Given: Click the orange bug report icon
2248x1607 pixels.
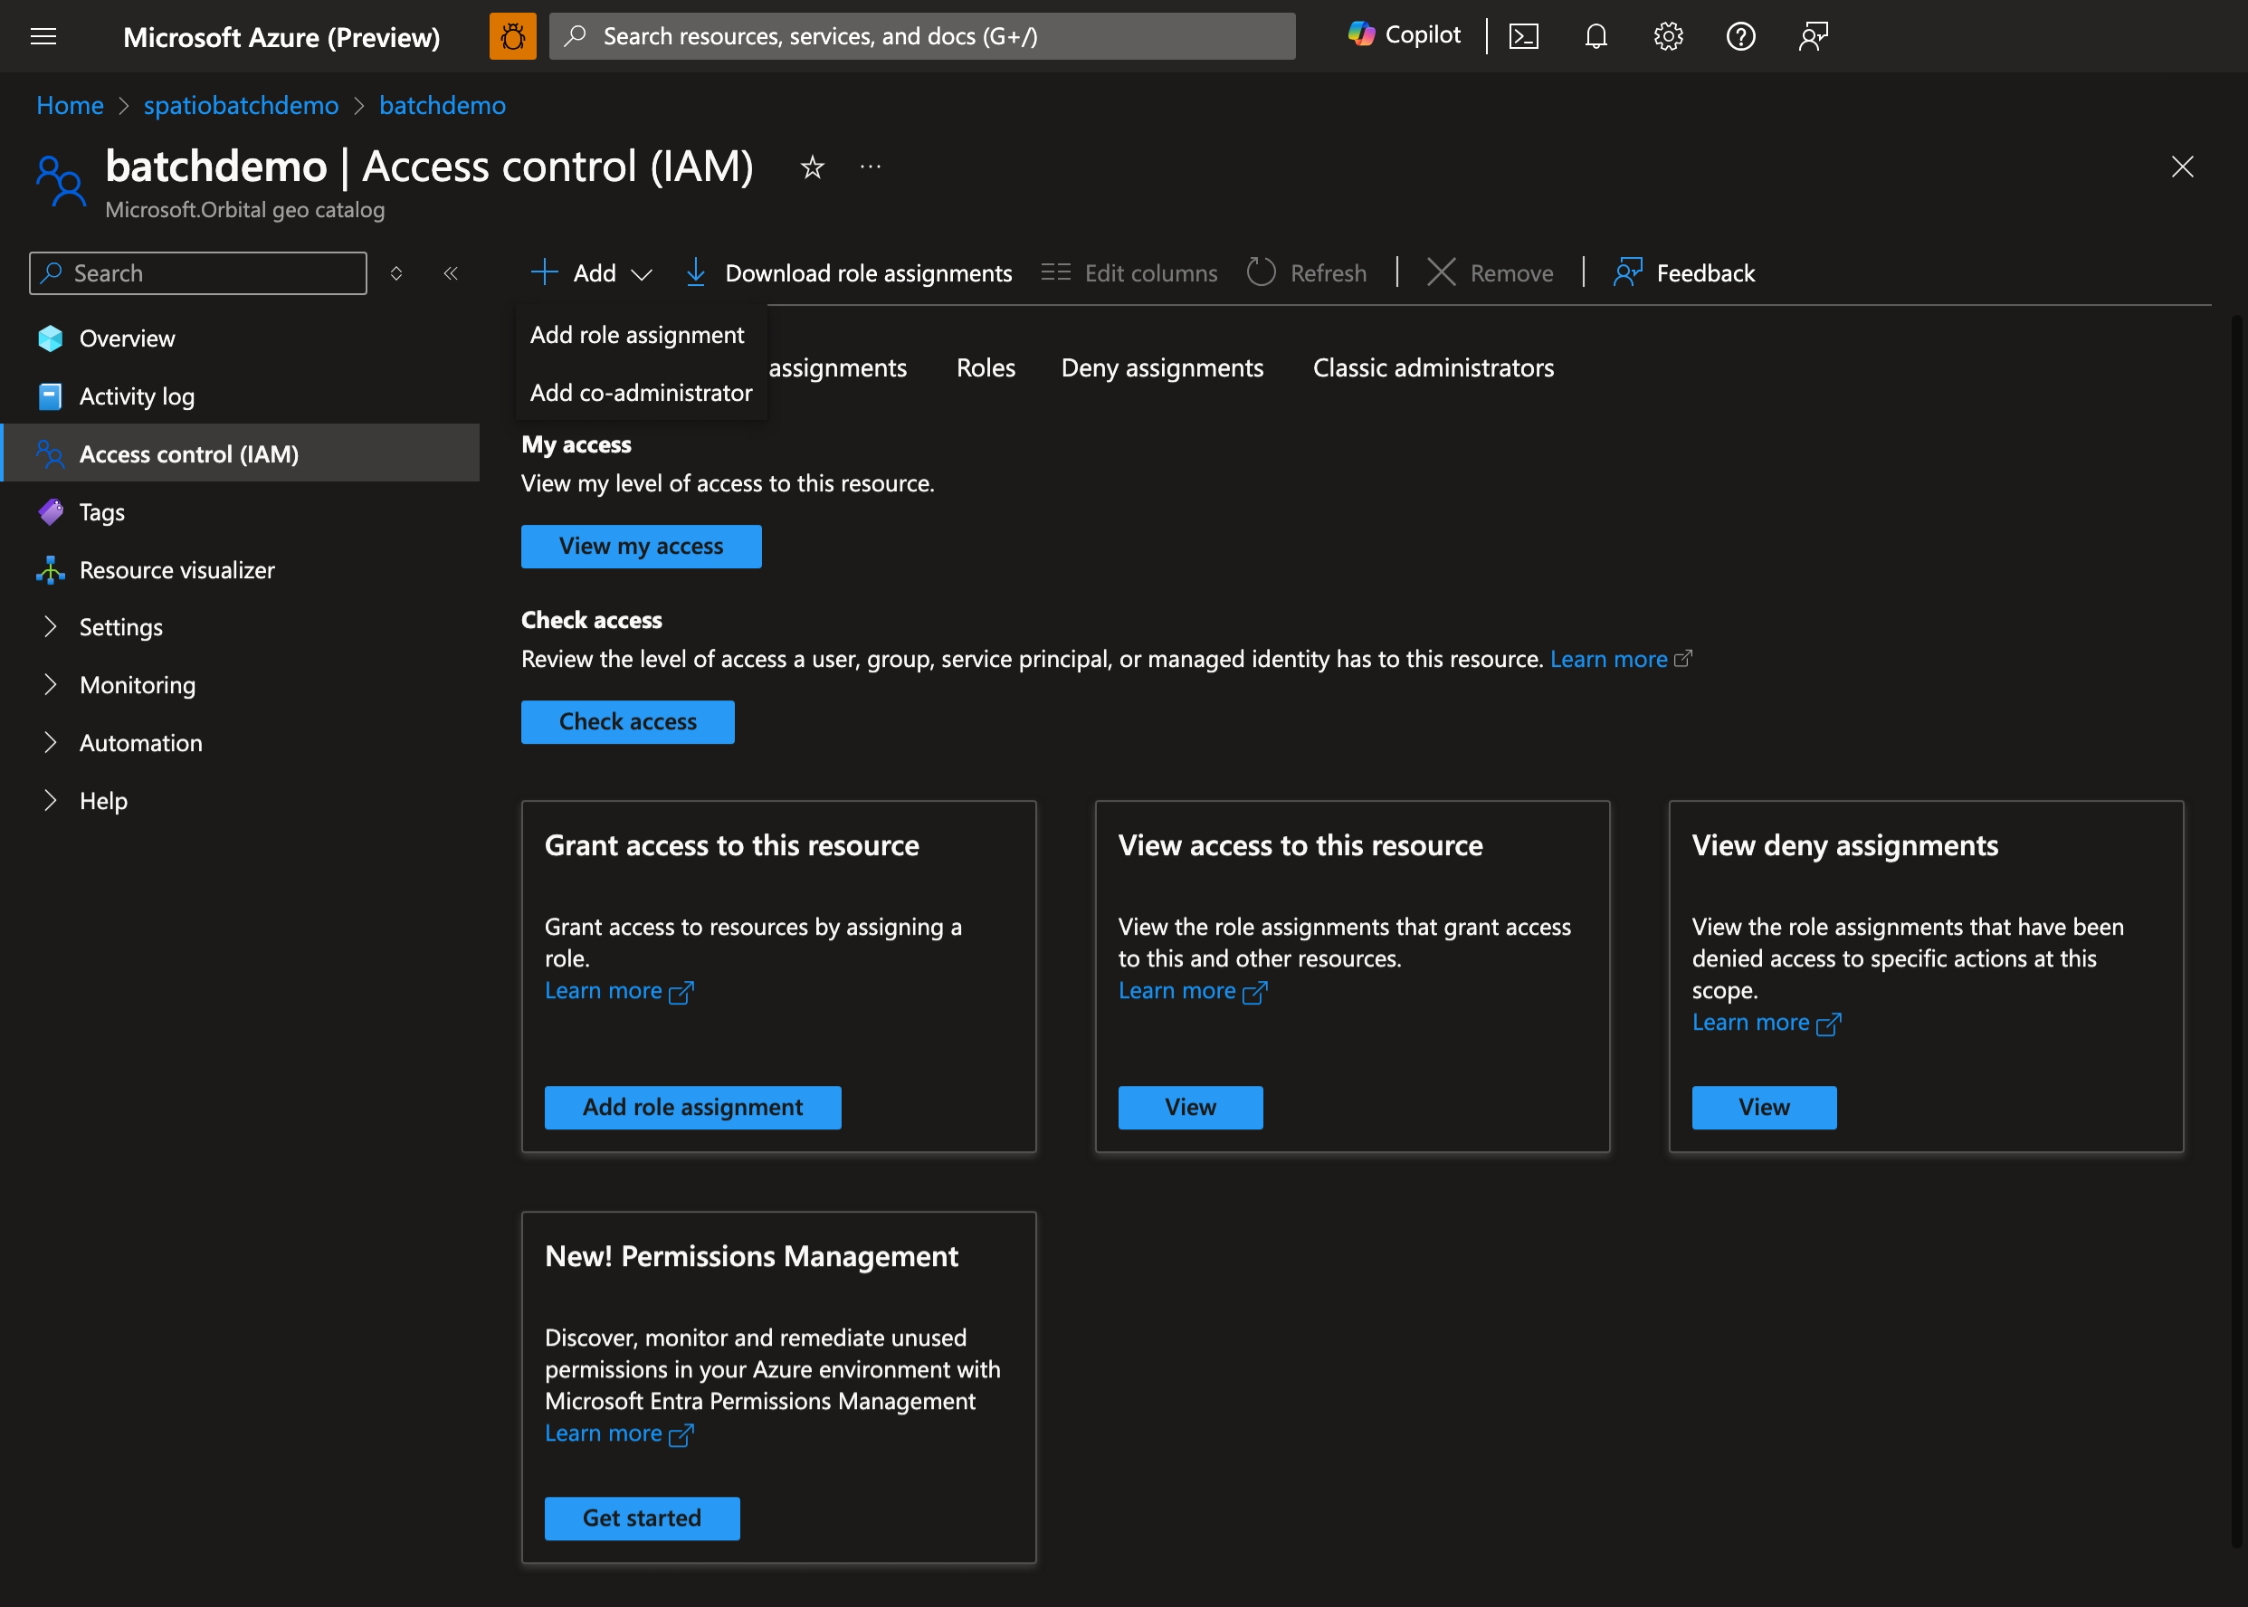Looking at the screenshot, I should [512, 37].
